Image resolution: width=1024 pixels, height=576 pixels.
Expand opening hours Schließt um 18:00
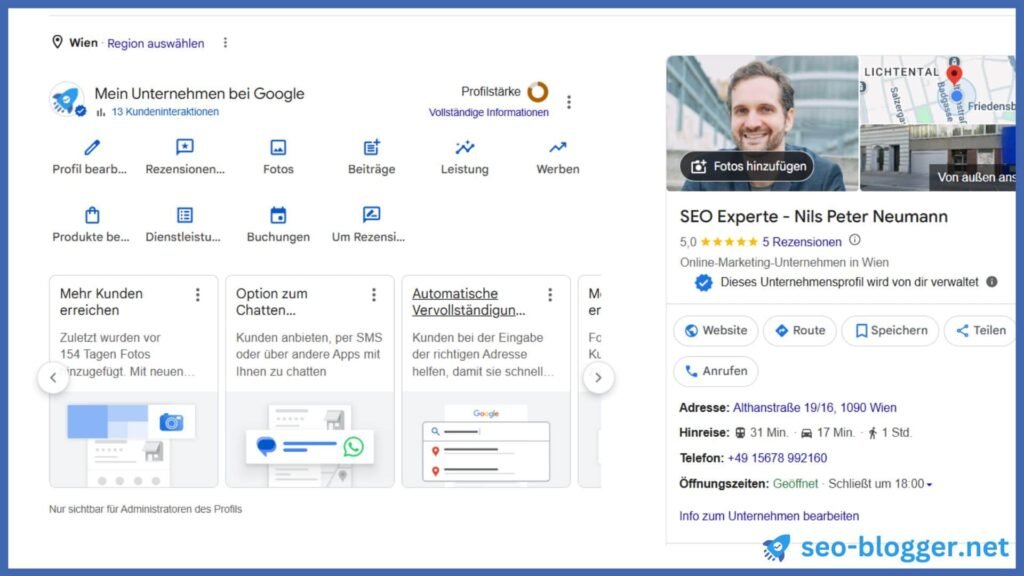coord(880,484)
